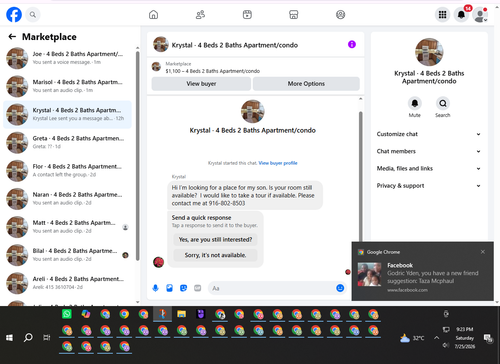Open the emoji picker in message box

(340, 288)
